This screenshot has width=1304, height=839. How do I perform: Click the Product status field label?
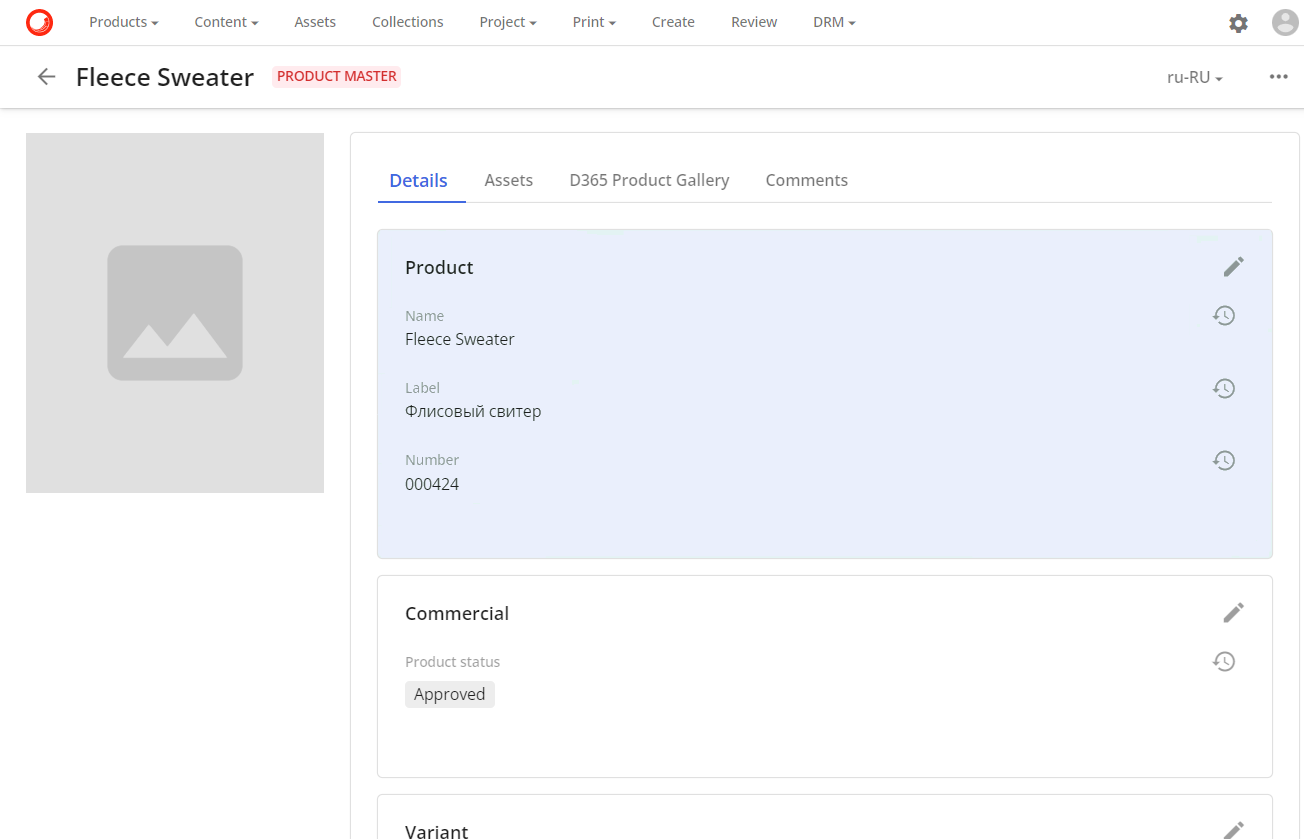(453, 662)
